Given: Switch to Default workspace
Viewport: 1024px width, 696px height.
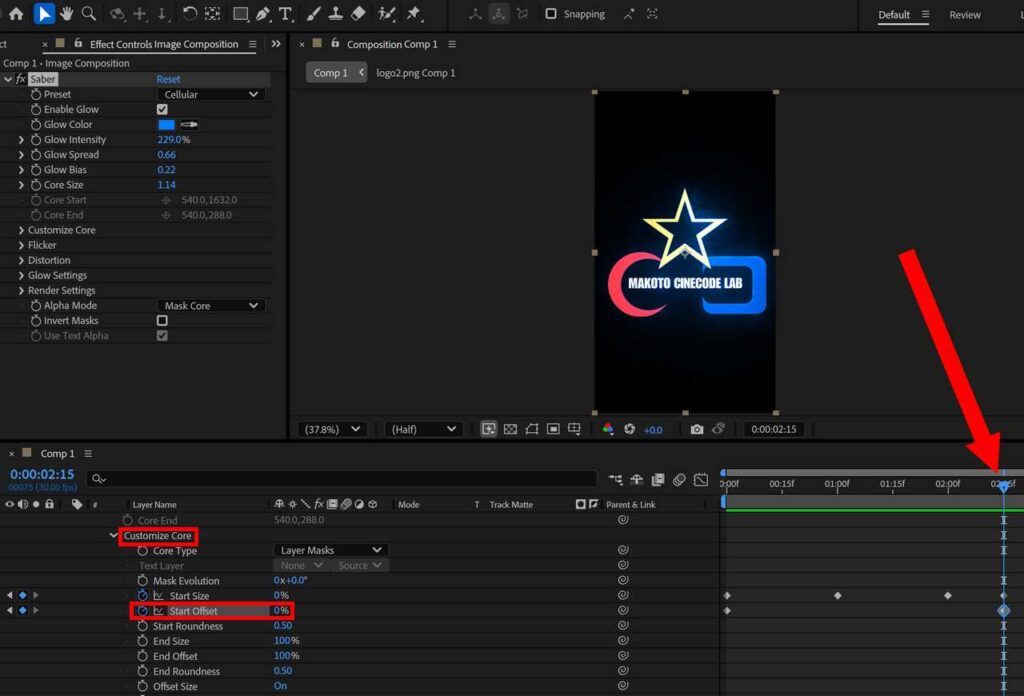Looking at the screenshot, I should (x=893, y=14).
